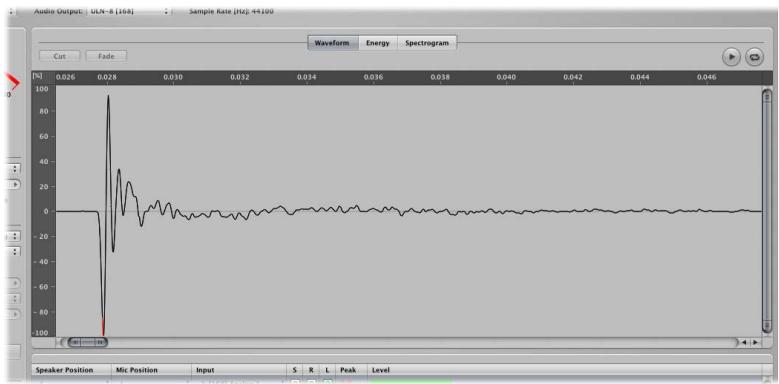779x384 pixels.
Task: Click the right scroll arrow below waveform
Action: tap(755, 342)
